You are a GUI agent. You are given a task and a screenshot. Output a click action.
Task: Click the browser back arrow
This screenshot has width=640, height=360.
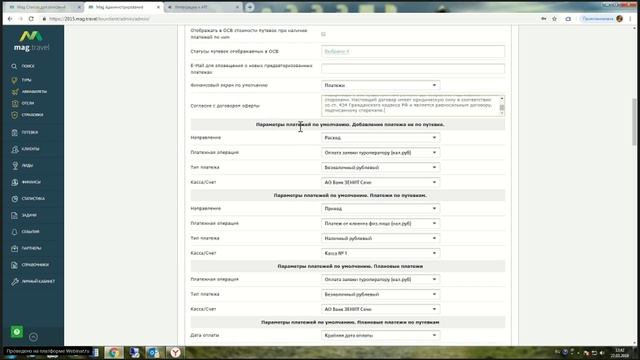(10, 19)
